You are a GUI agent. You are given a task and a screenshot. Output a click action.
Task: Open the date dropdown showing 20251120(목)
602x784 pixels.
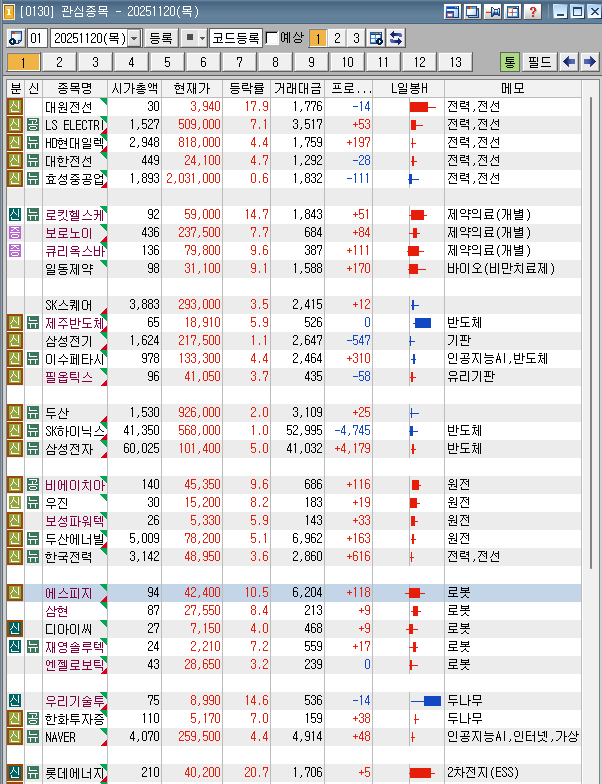(x=134, y=38)
